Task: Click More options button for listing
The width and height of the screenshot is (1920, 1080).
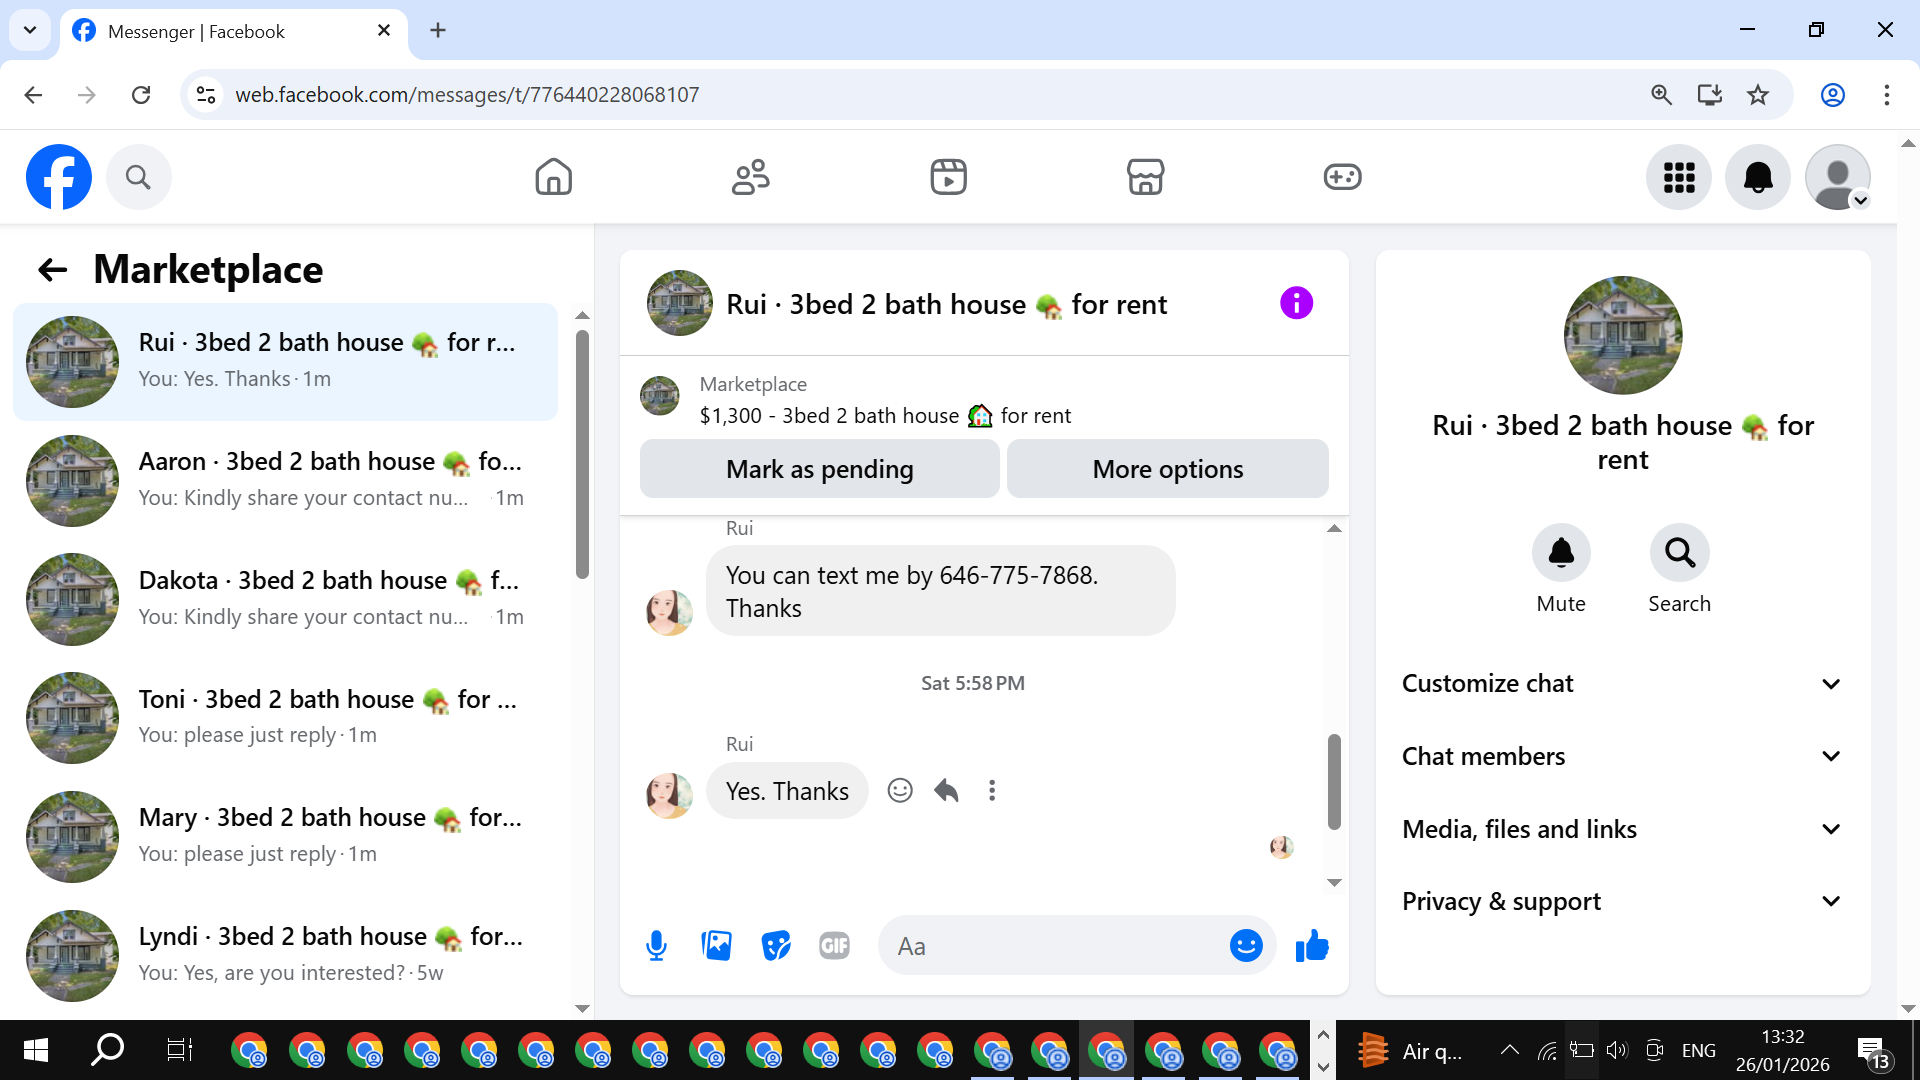Action: pos(1167,469)
